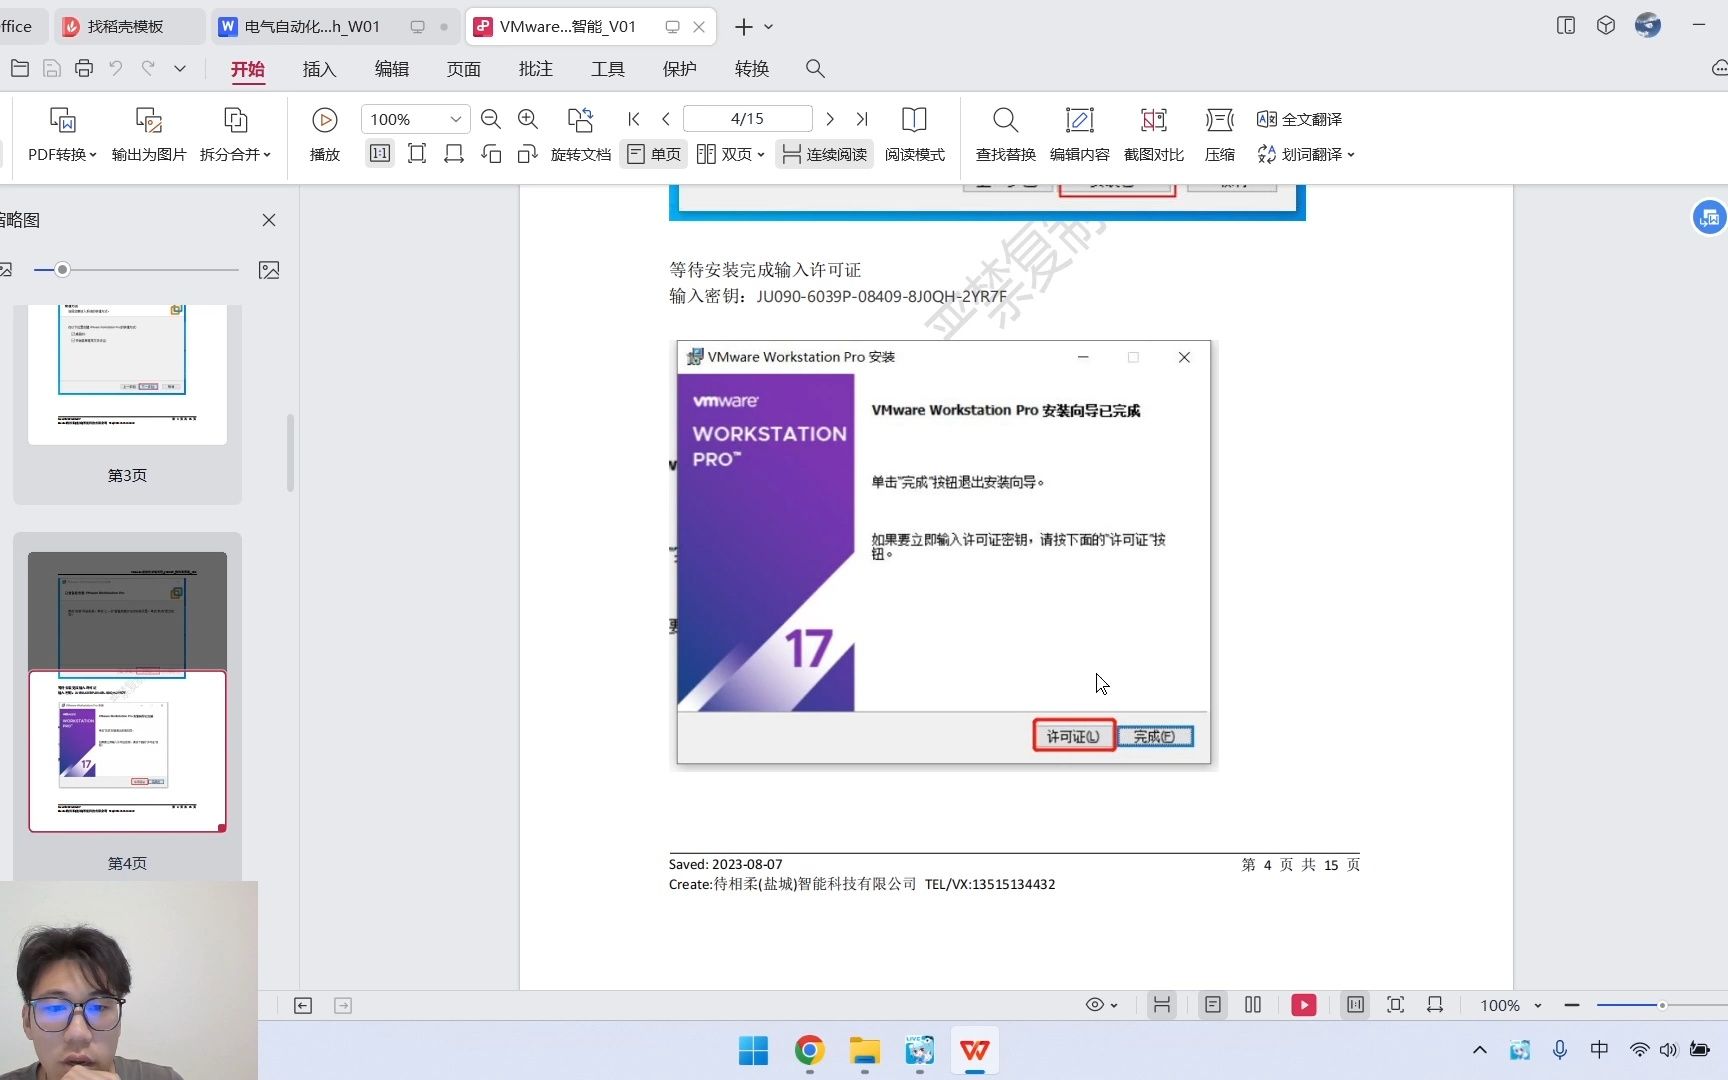The height and width of the screenshot is (1080, 1728).
Task: Enter 阅读模式 reading mode
Action: pyautogui.click(x=914, y=133)
